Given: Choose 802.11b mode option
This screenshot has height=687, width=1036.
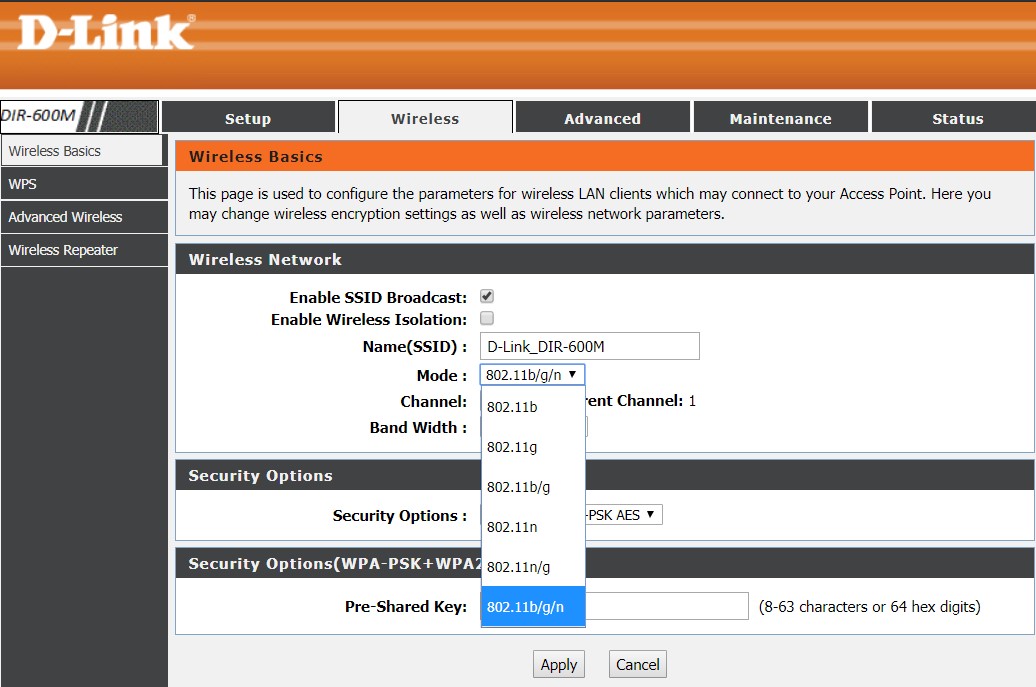Looking at the screenshot, I should [x=533, y=407].
